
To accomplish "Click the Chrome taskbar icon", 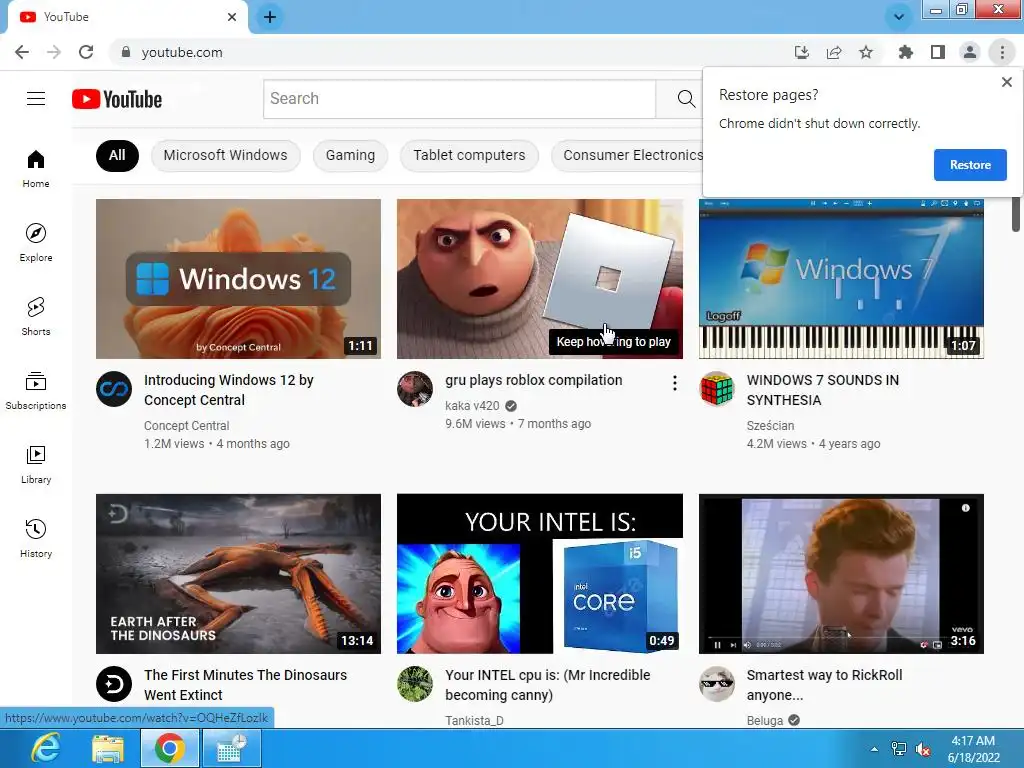I will pos(170,748).
